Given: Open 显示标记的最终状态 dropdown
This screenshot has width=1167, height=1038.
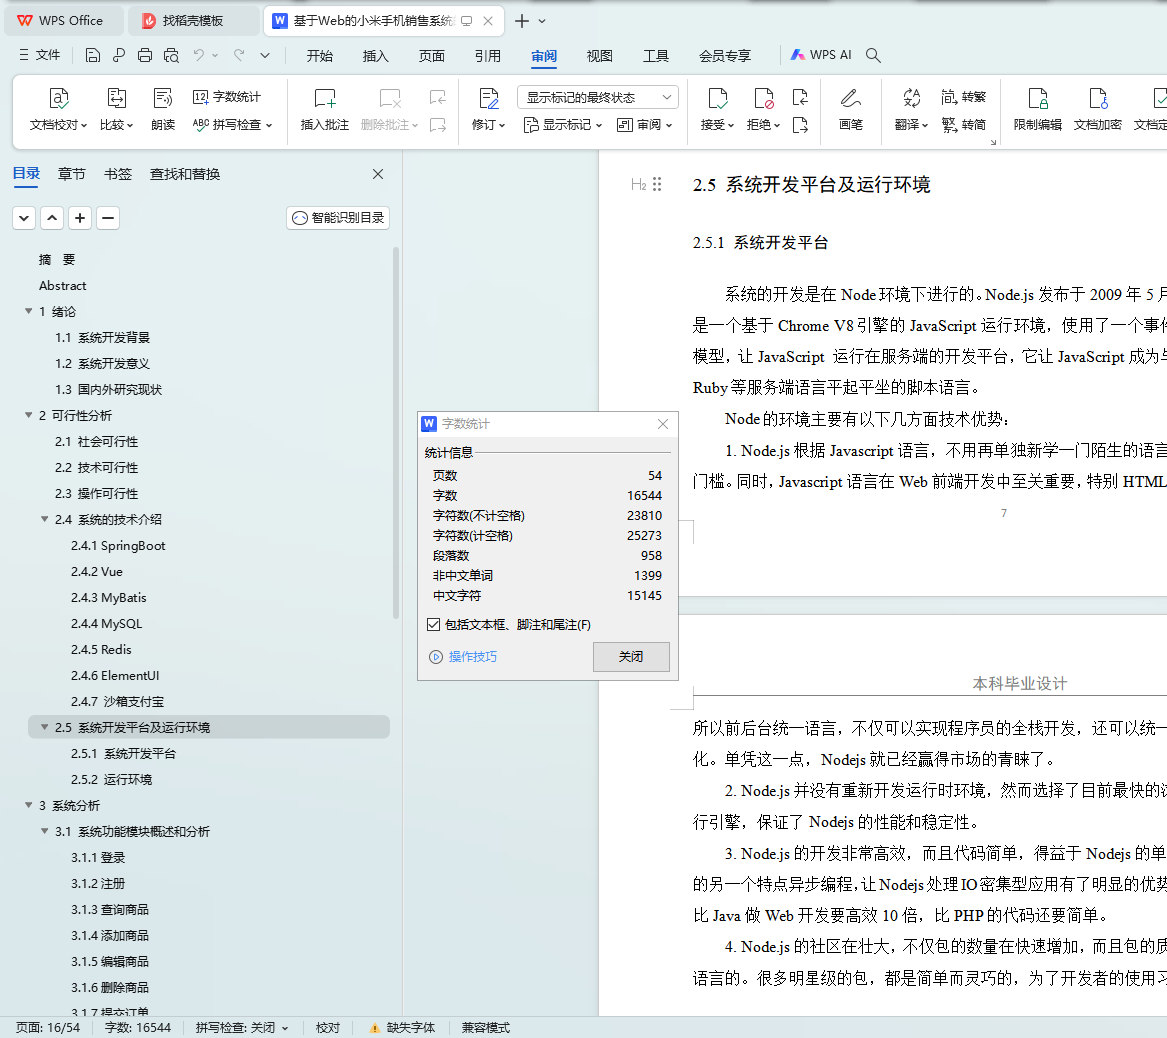Looking at the screenshot, I should tap(598, 97).
